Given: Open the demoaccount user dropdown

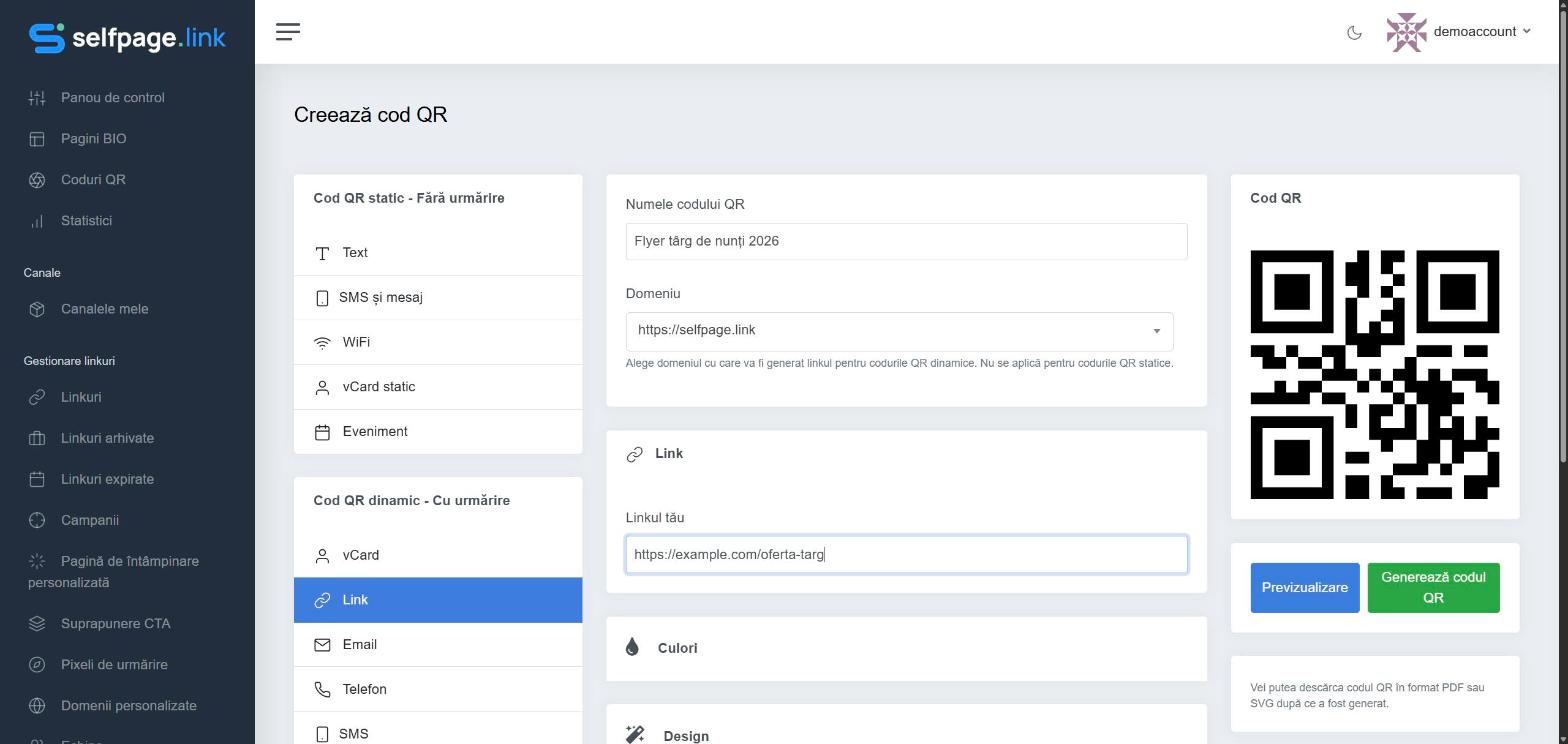Looking at the screenshot, I should [x=1459, y=32].
